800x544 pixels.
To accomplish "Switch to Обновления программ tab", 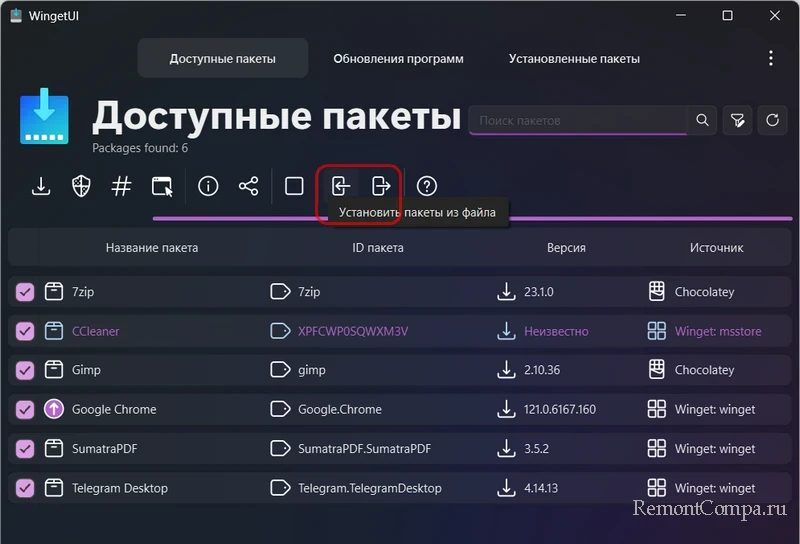I will pos(398,59).
